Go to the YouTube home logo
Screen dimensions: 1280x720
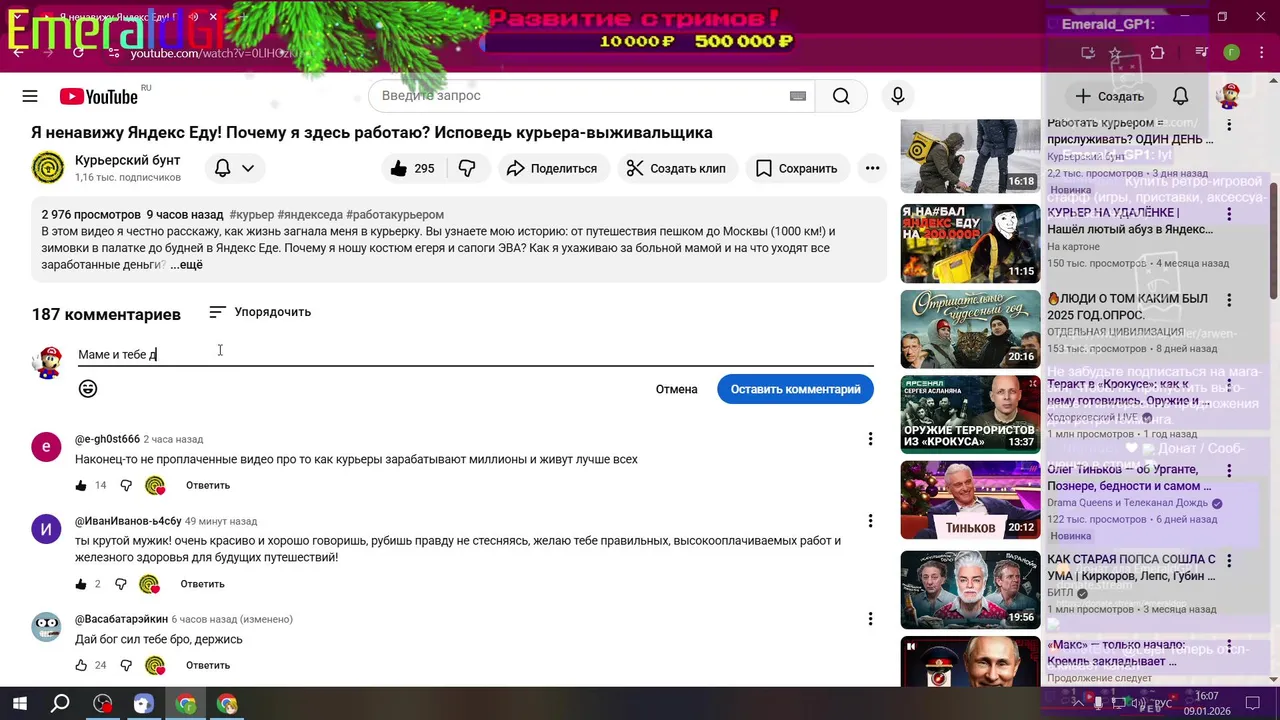99,96
